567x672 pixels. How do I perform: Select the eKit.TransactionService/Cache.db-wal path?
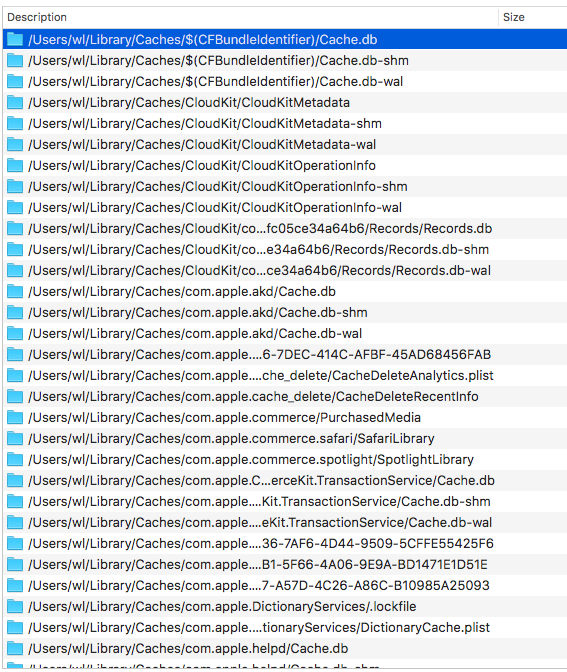(x=260, y=523)
